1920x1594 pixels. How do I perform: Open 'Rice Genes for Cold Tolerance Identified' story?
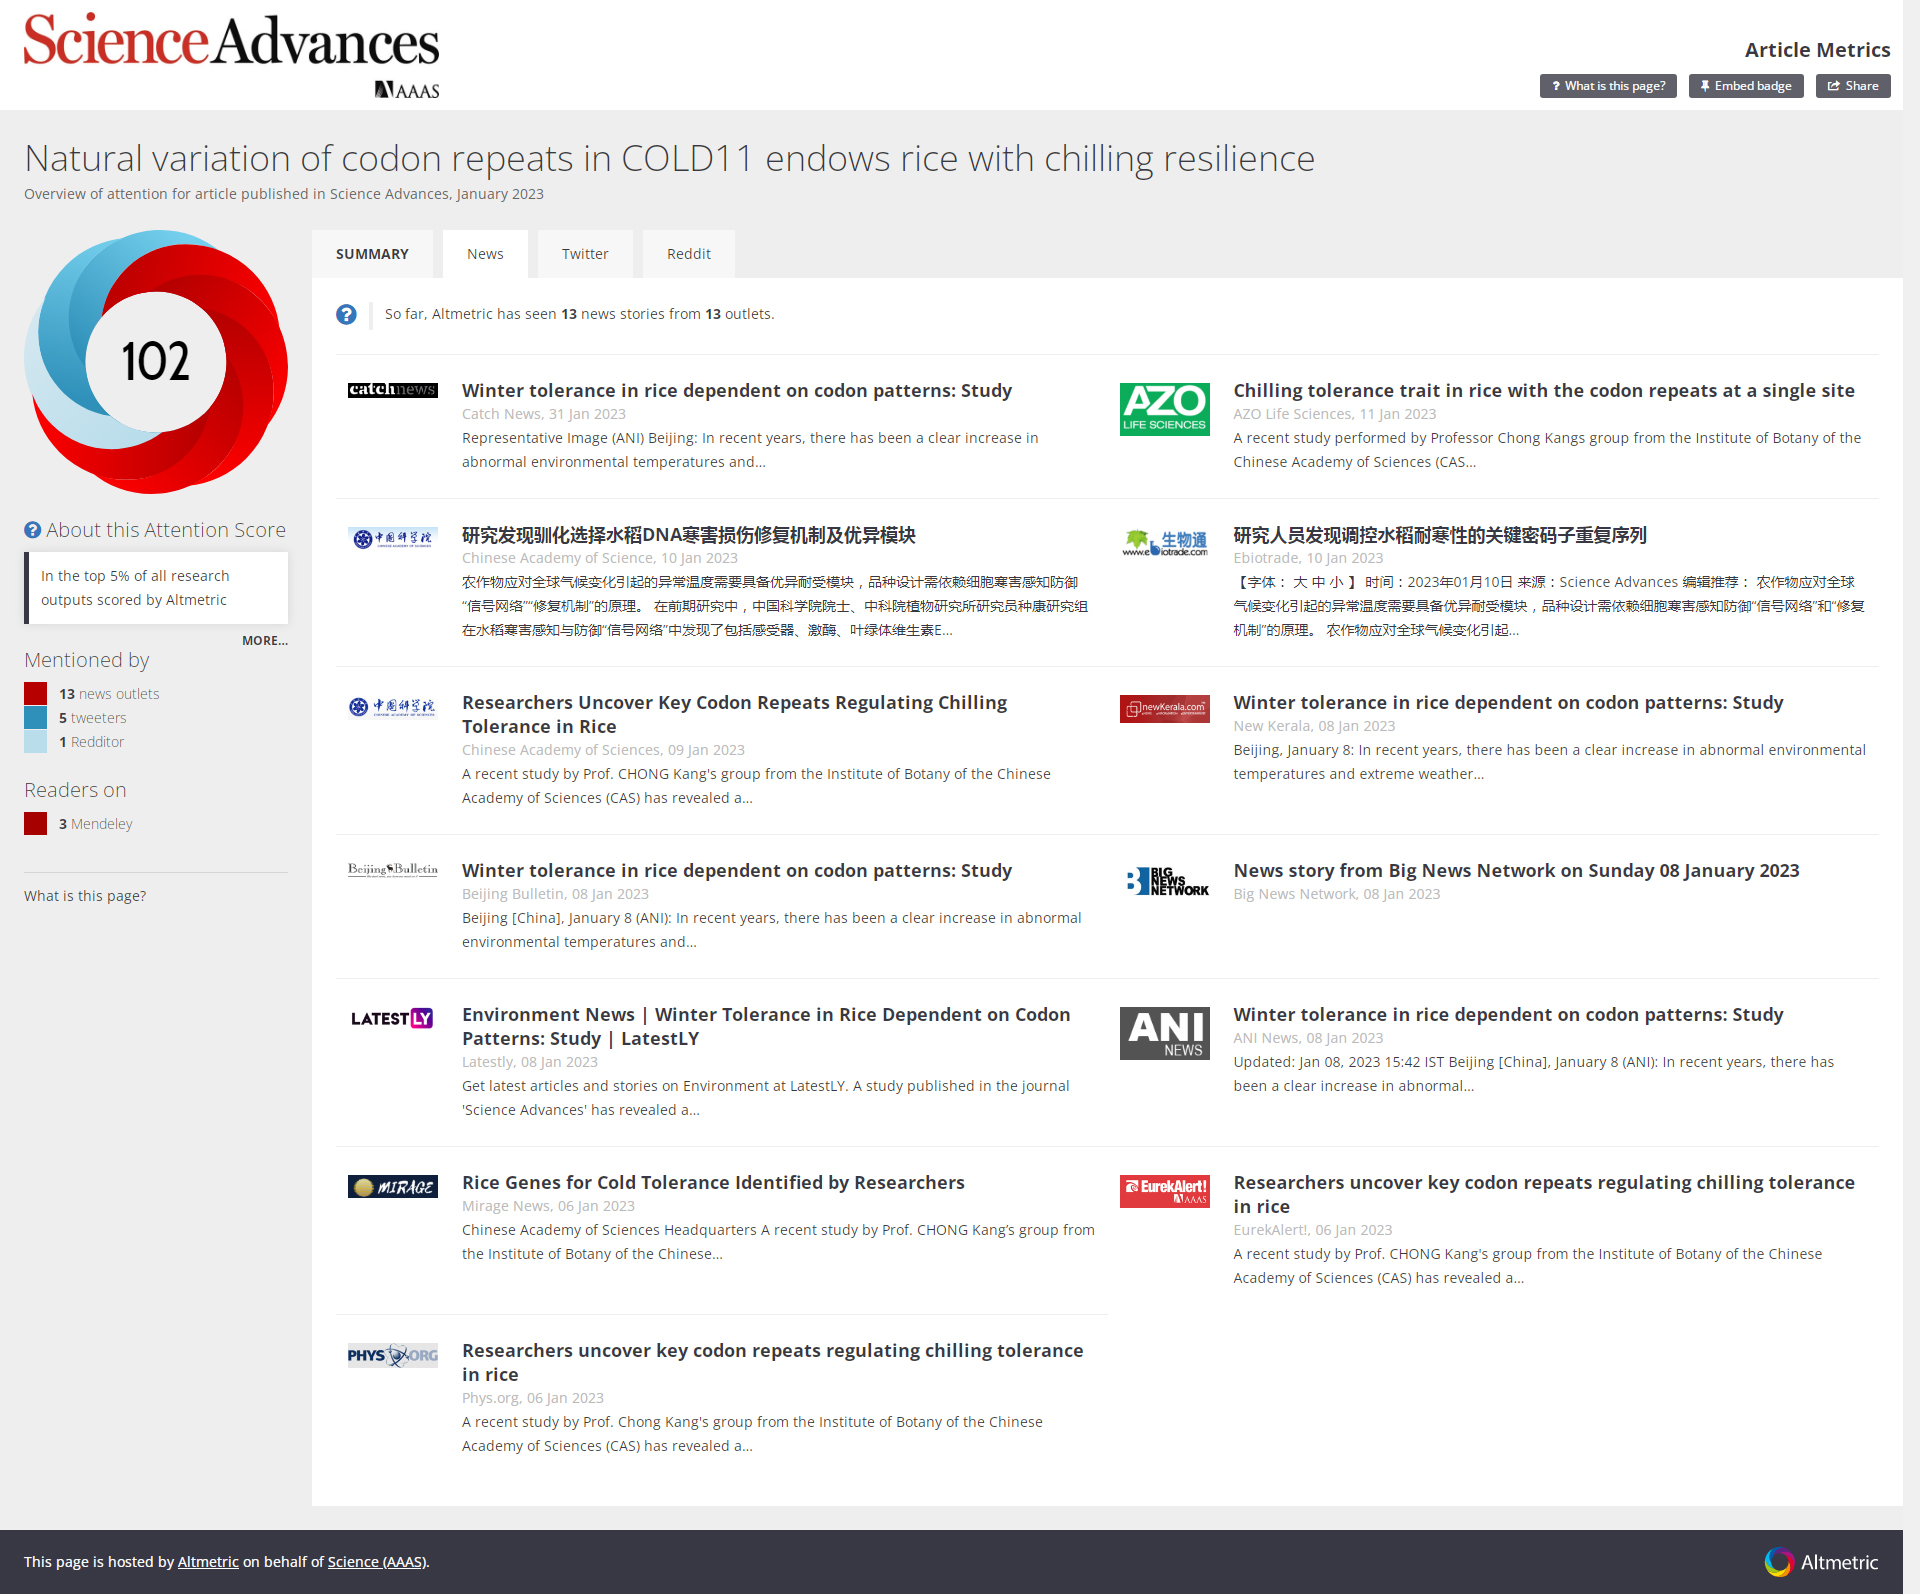point(713,1183)
